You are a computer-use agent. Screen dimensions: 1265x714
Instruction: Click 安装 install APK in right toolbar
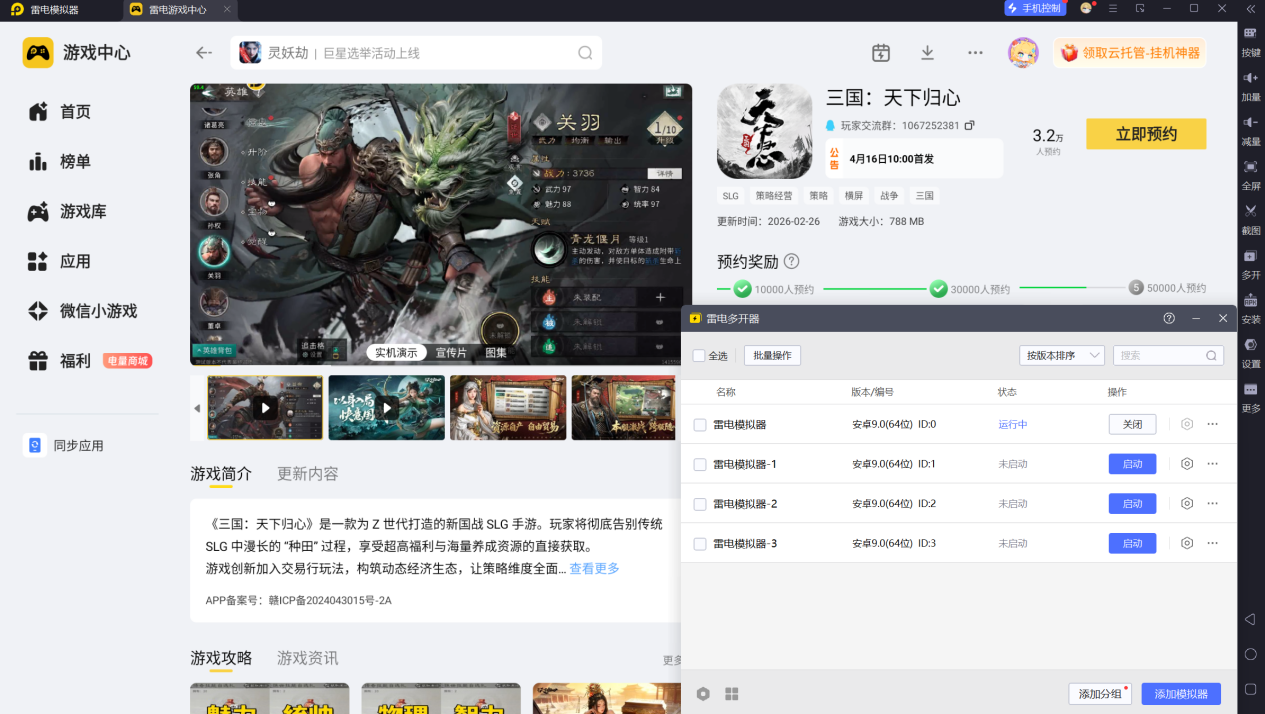click(x=1251, y=309)
